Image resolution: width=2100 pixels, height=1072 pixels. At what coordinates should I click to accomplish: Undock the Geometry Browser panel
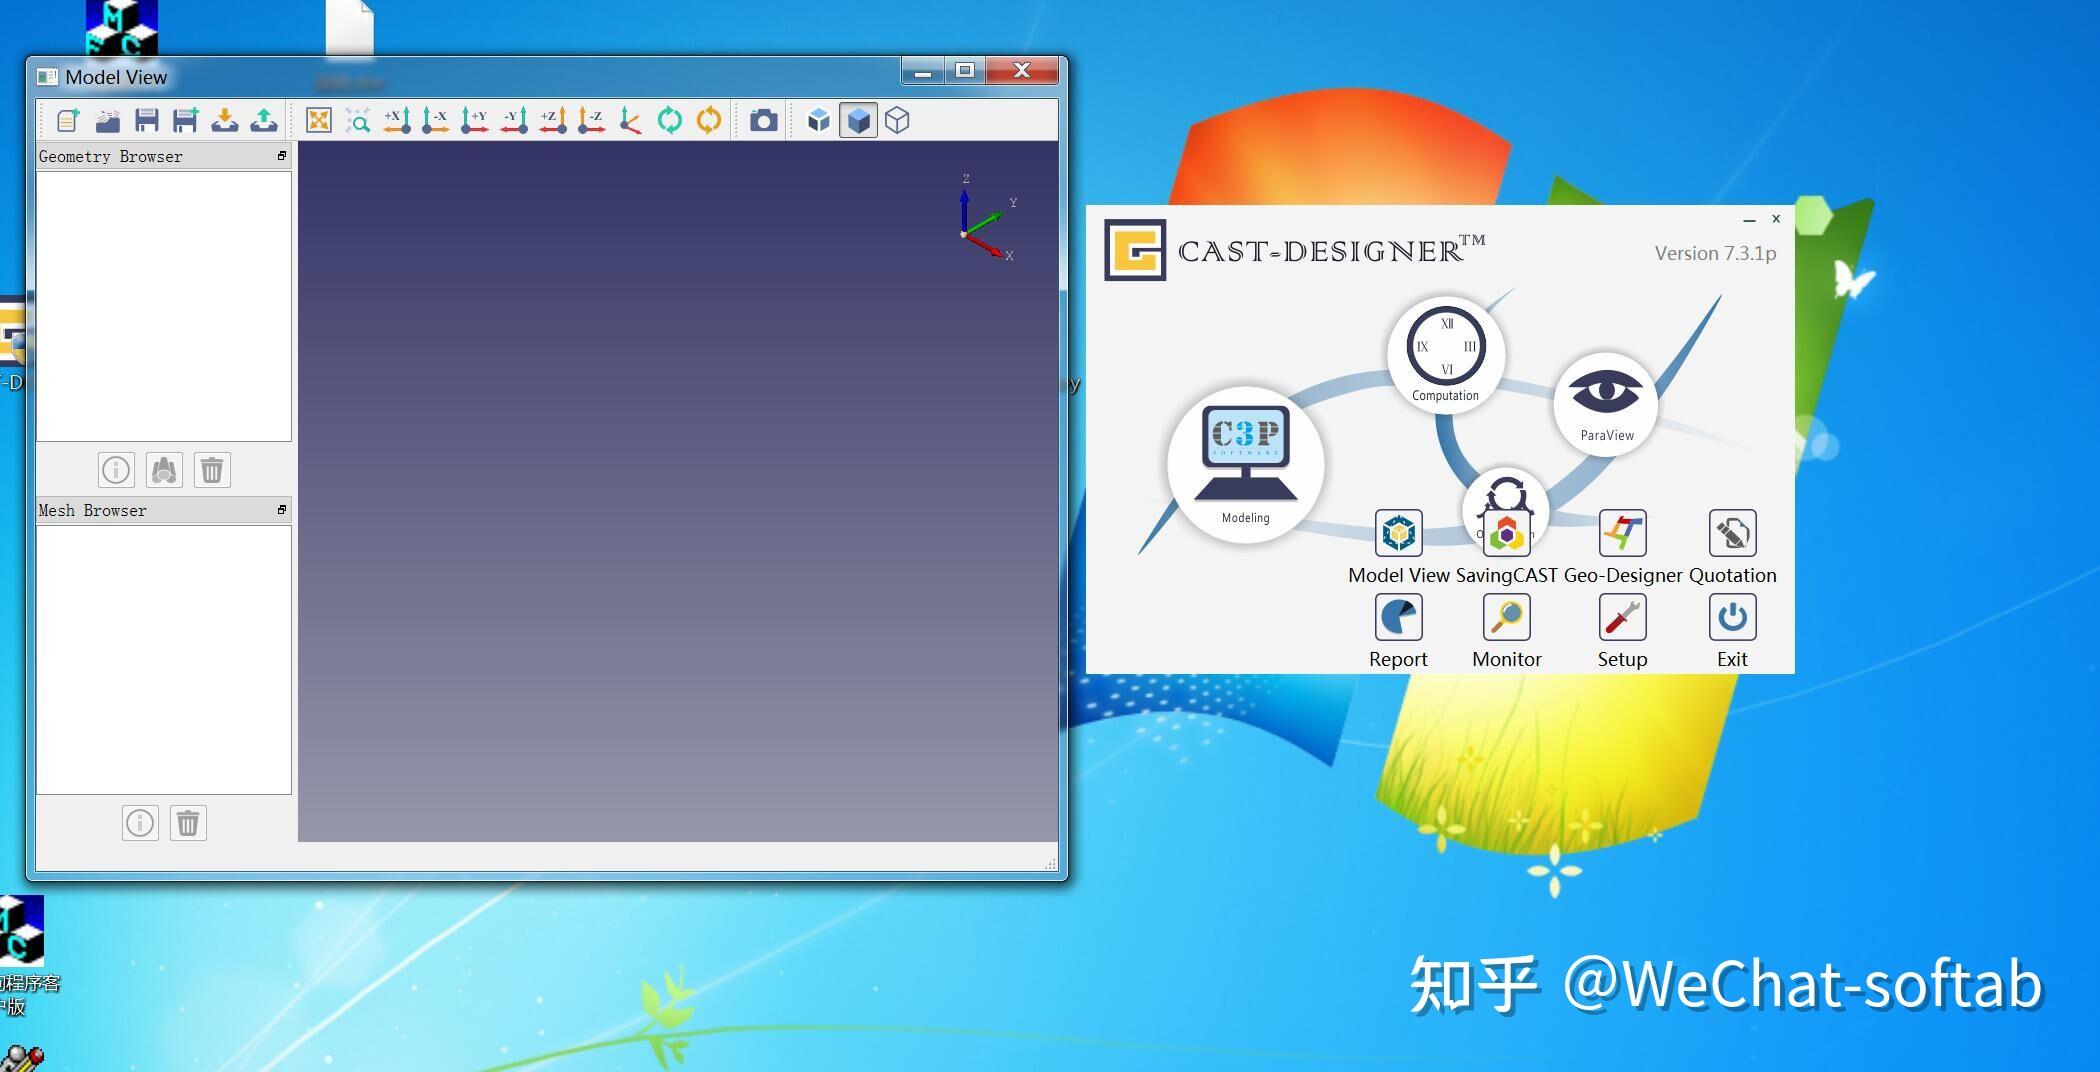[281, 156]
